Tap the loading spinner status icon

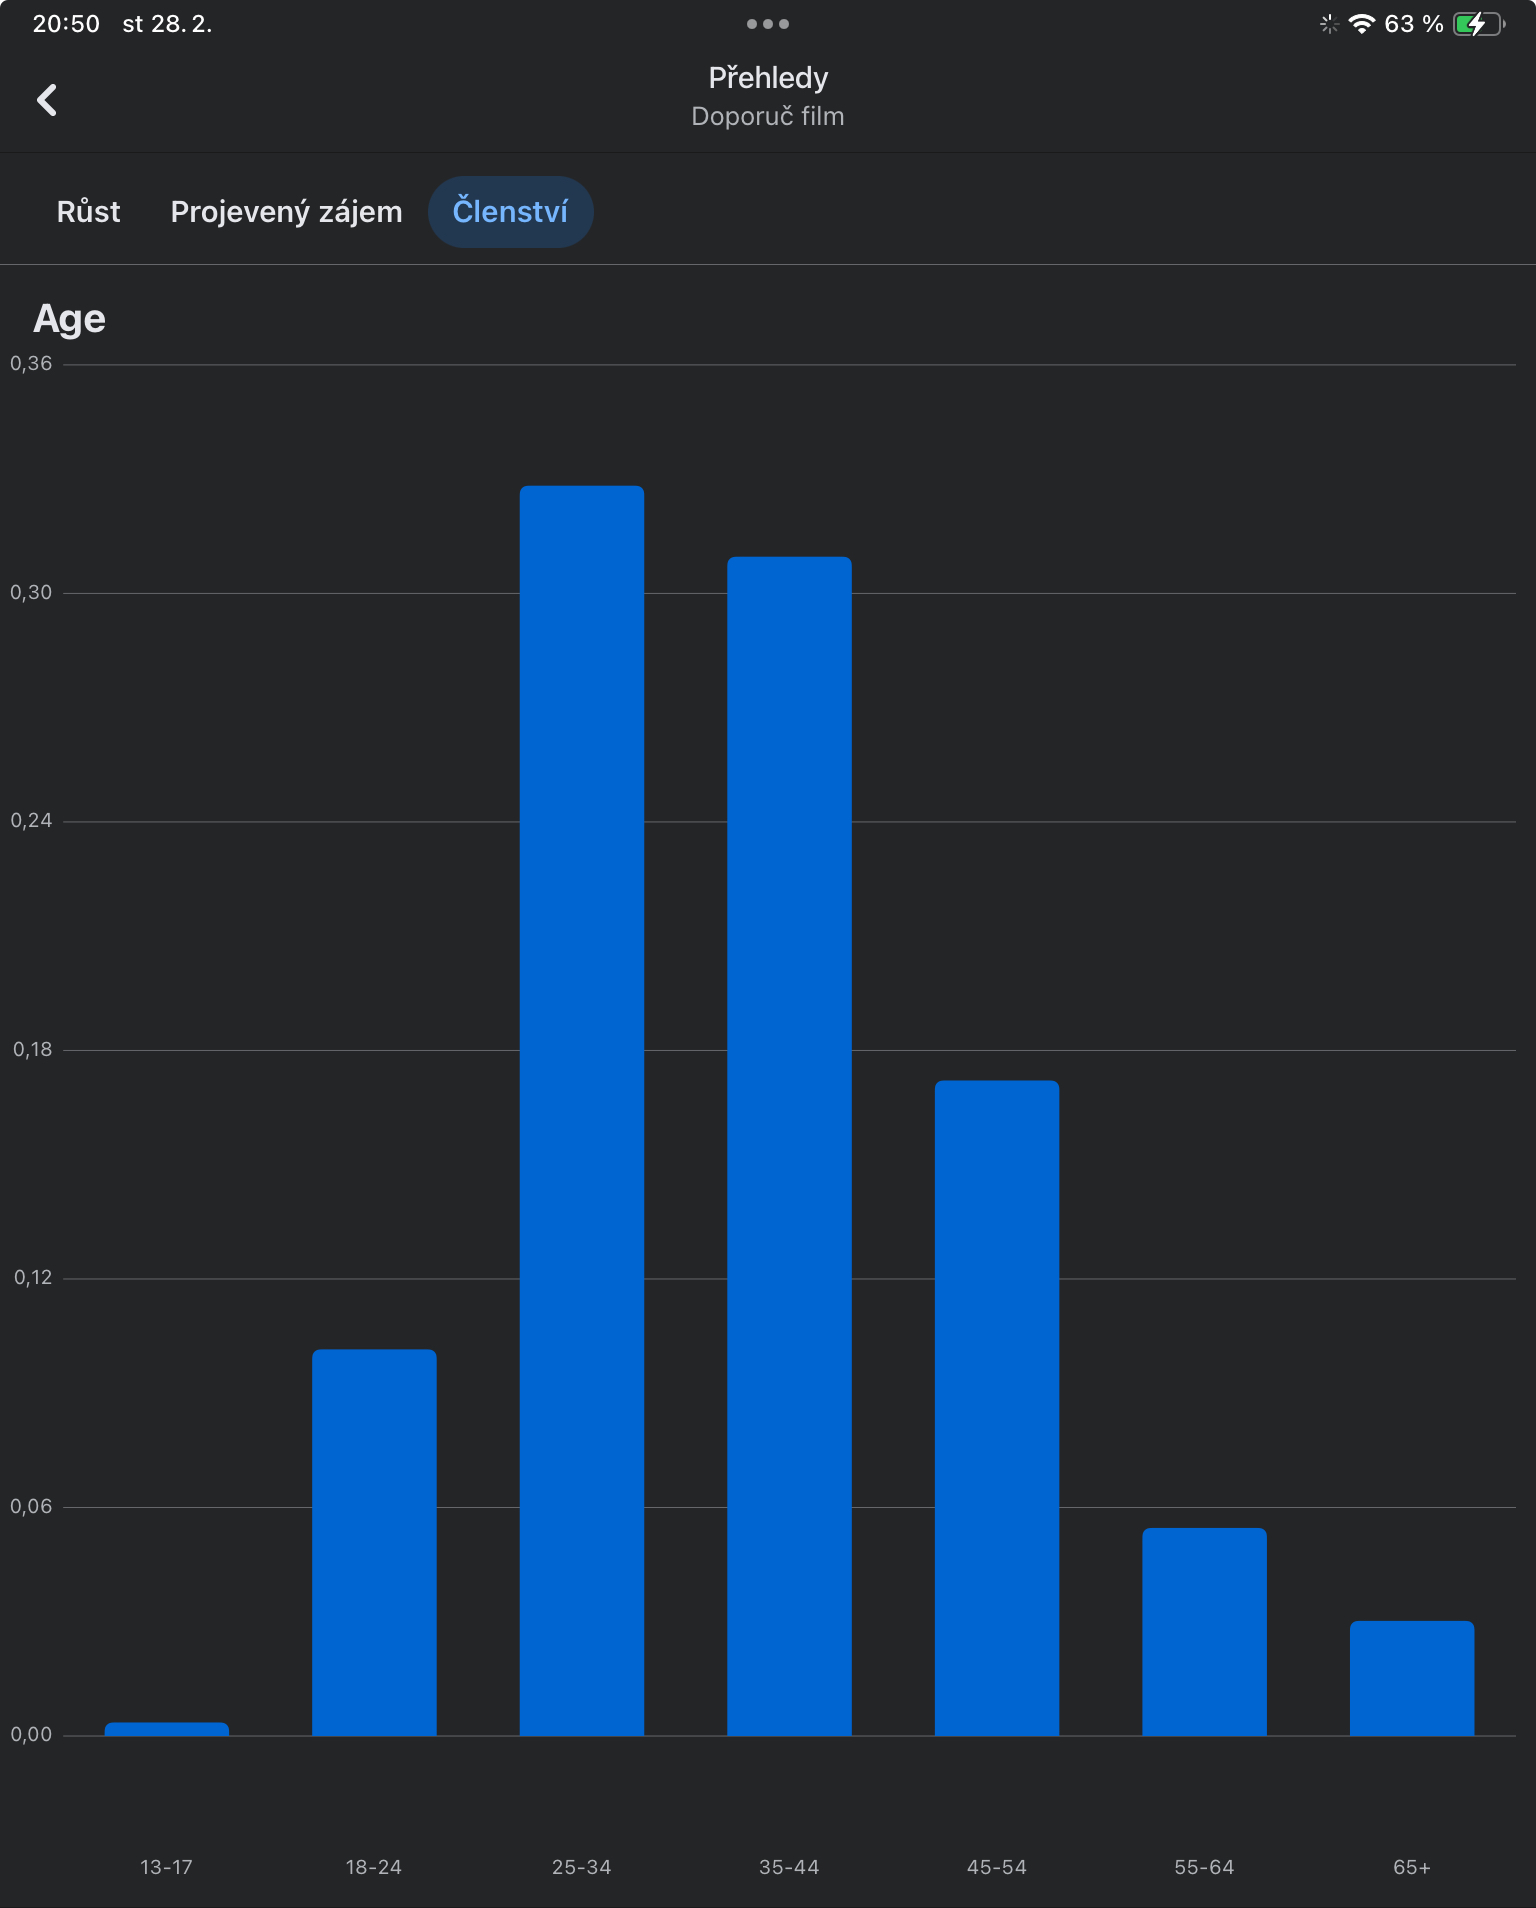(1329, 24)
